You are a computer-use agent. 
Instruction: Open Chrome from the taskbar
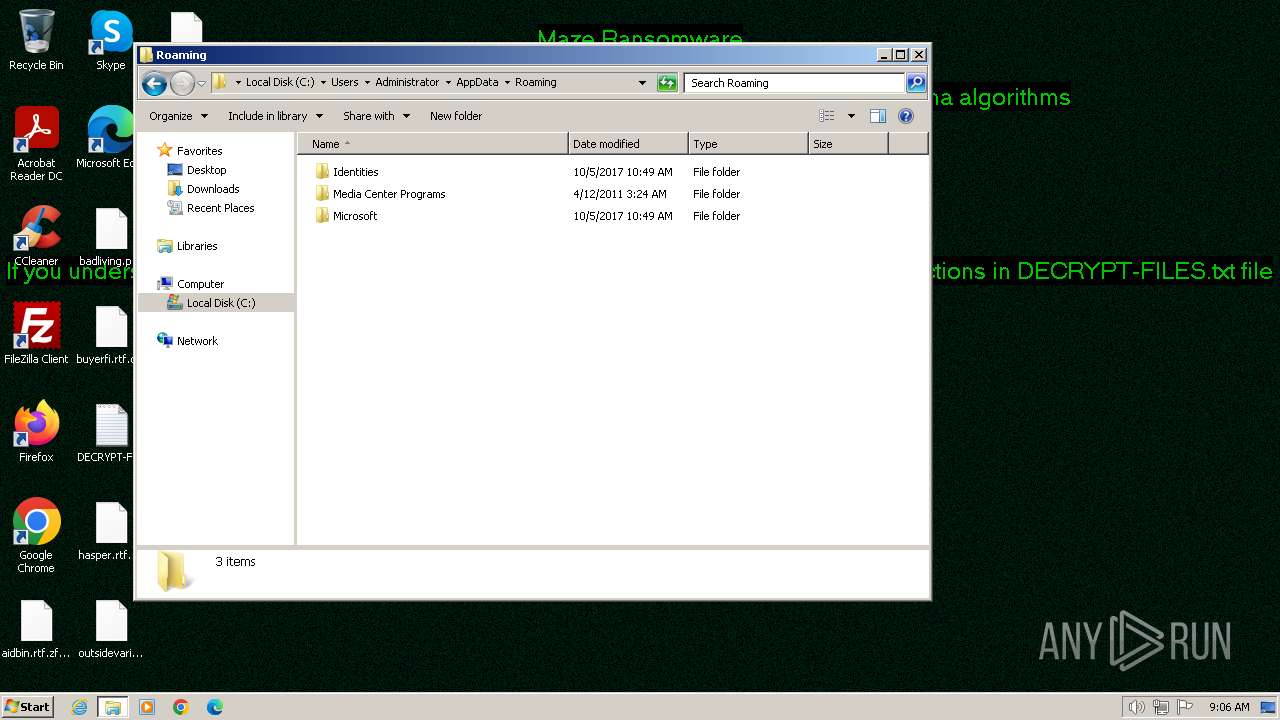coord(181,707)
